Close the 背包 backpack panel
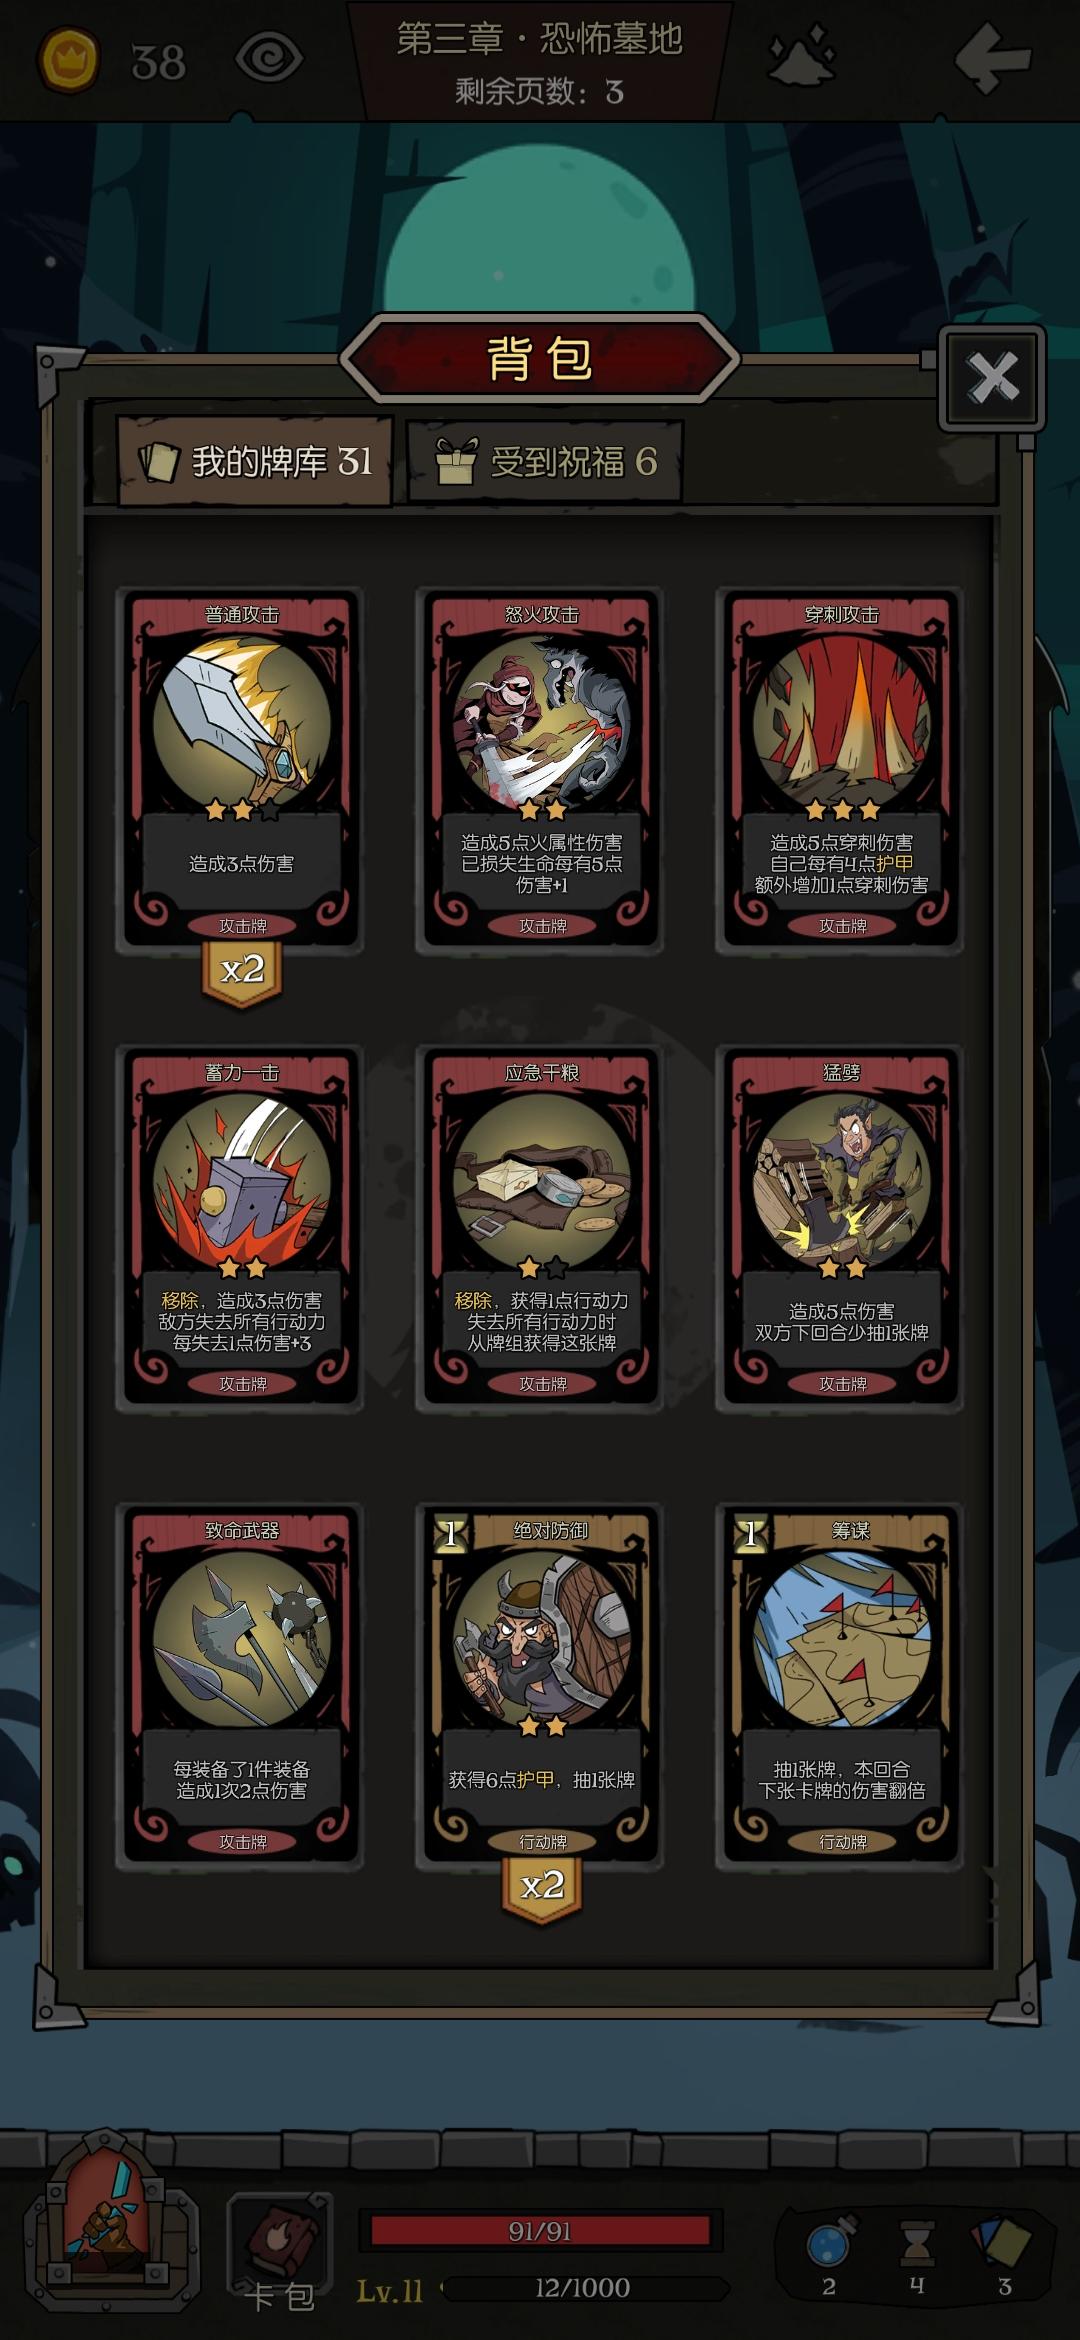This screenshot has height=2340, width=1080. pos(992,378)
